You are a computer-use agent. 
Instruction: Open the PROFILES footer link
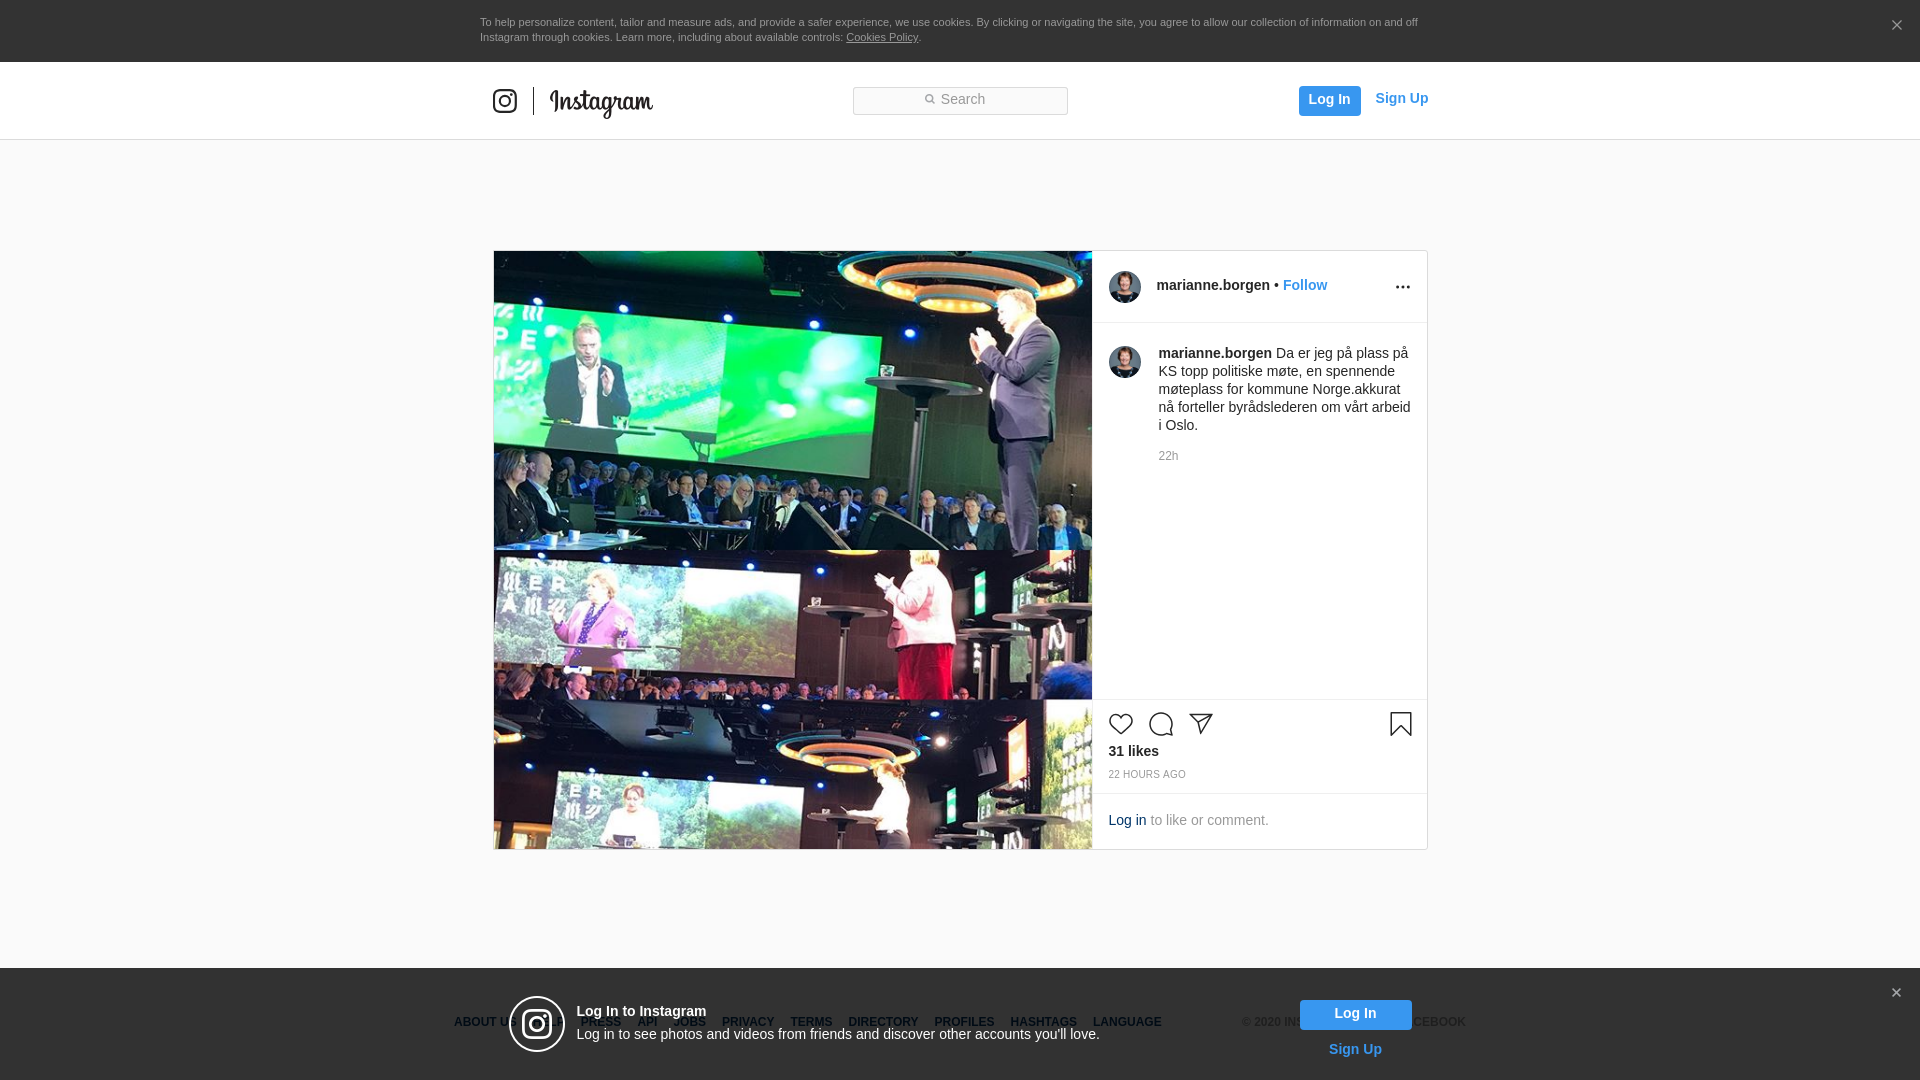[x=964, y=1022]
